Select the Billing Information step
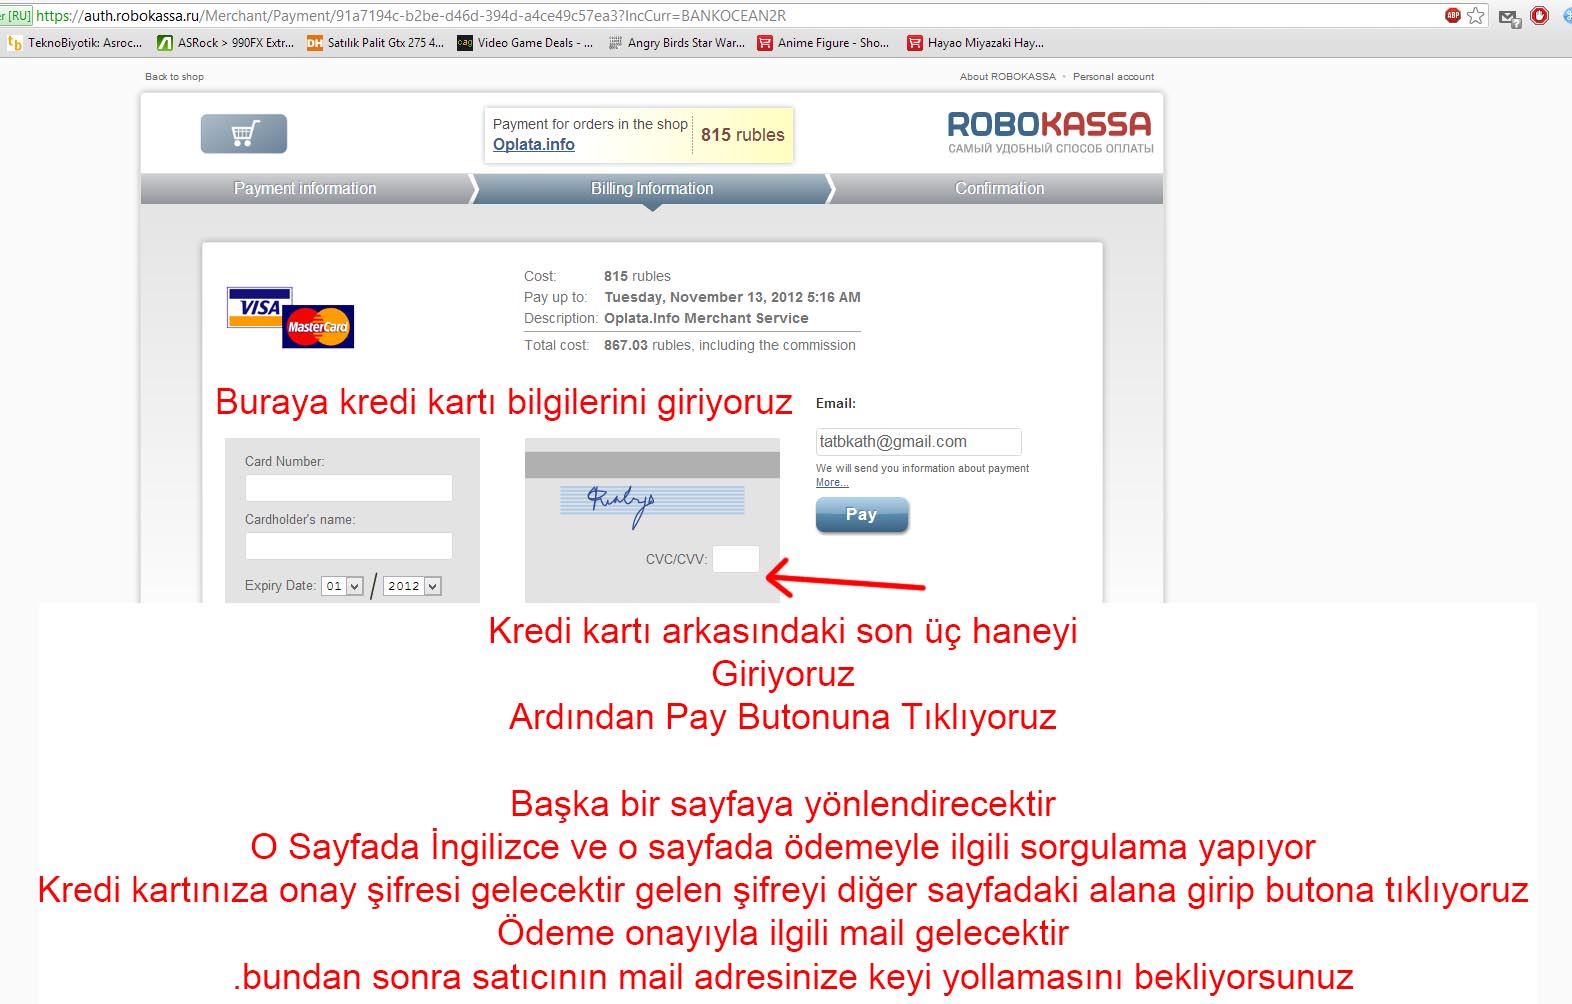Screen dimensions: 1572x1004 652,189
